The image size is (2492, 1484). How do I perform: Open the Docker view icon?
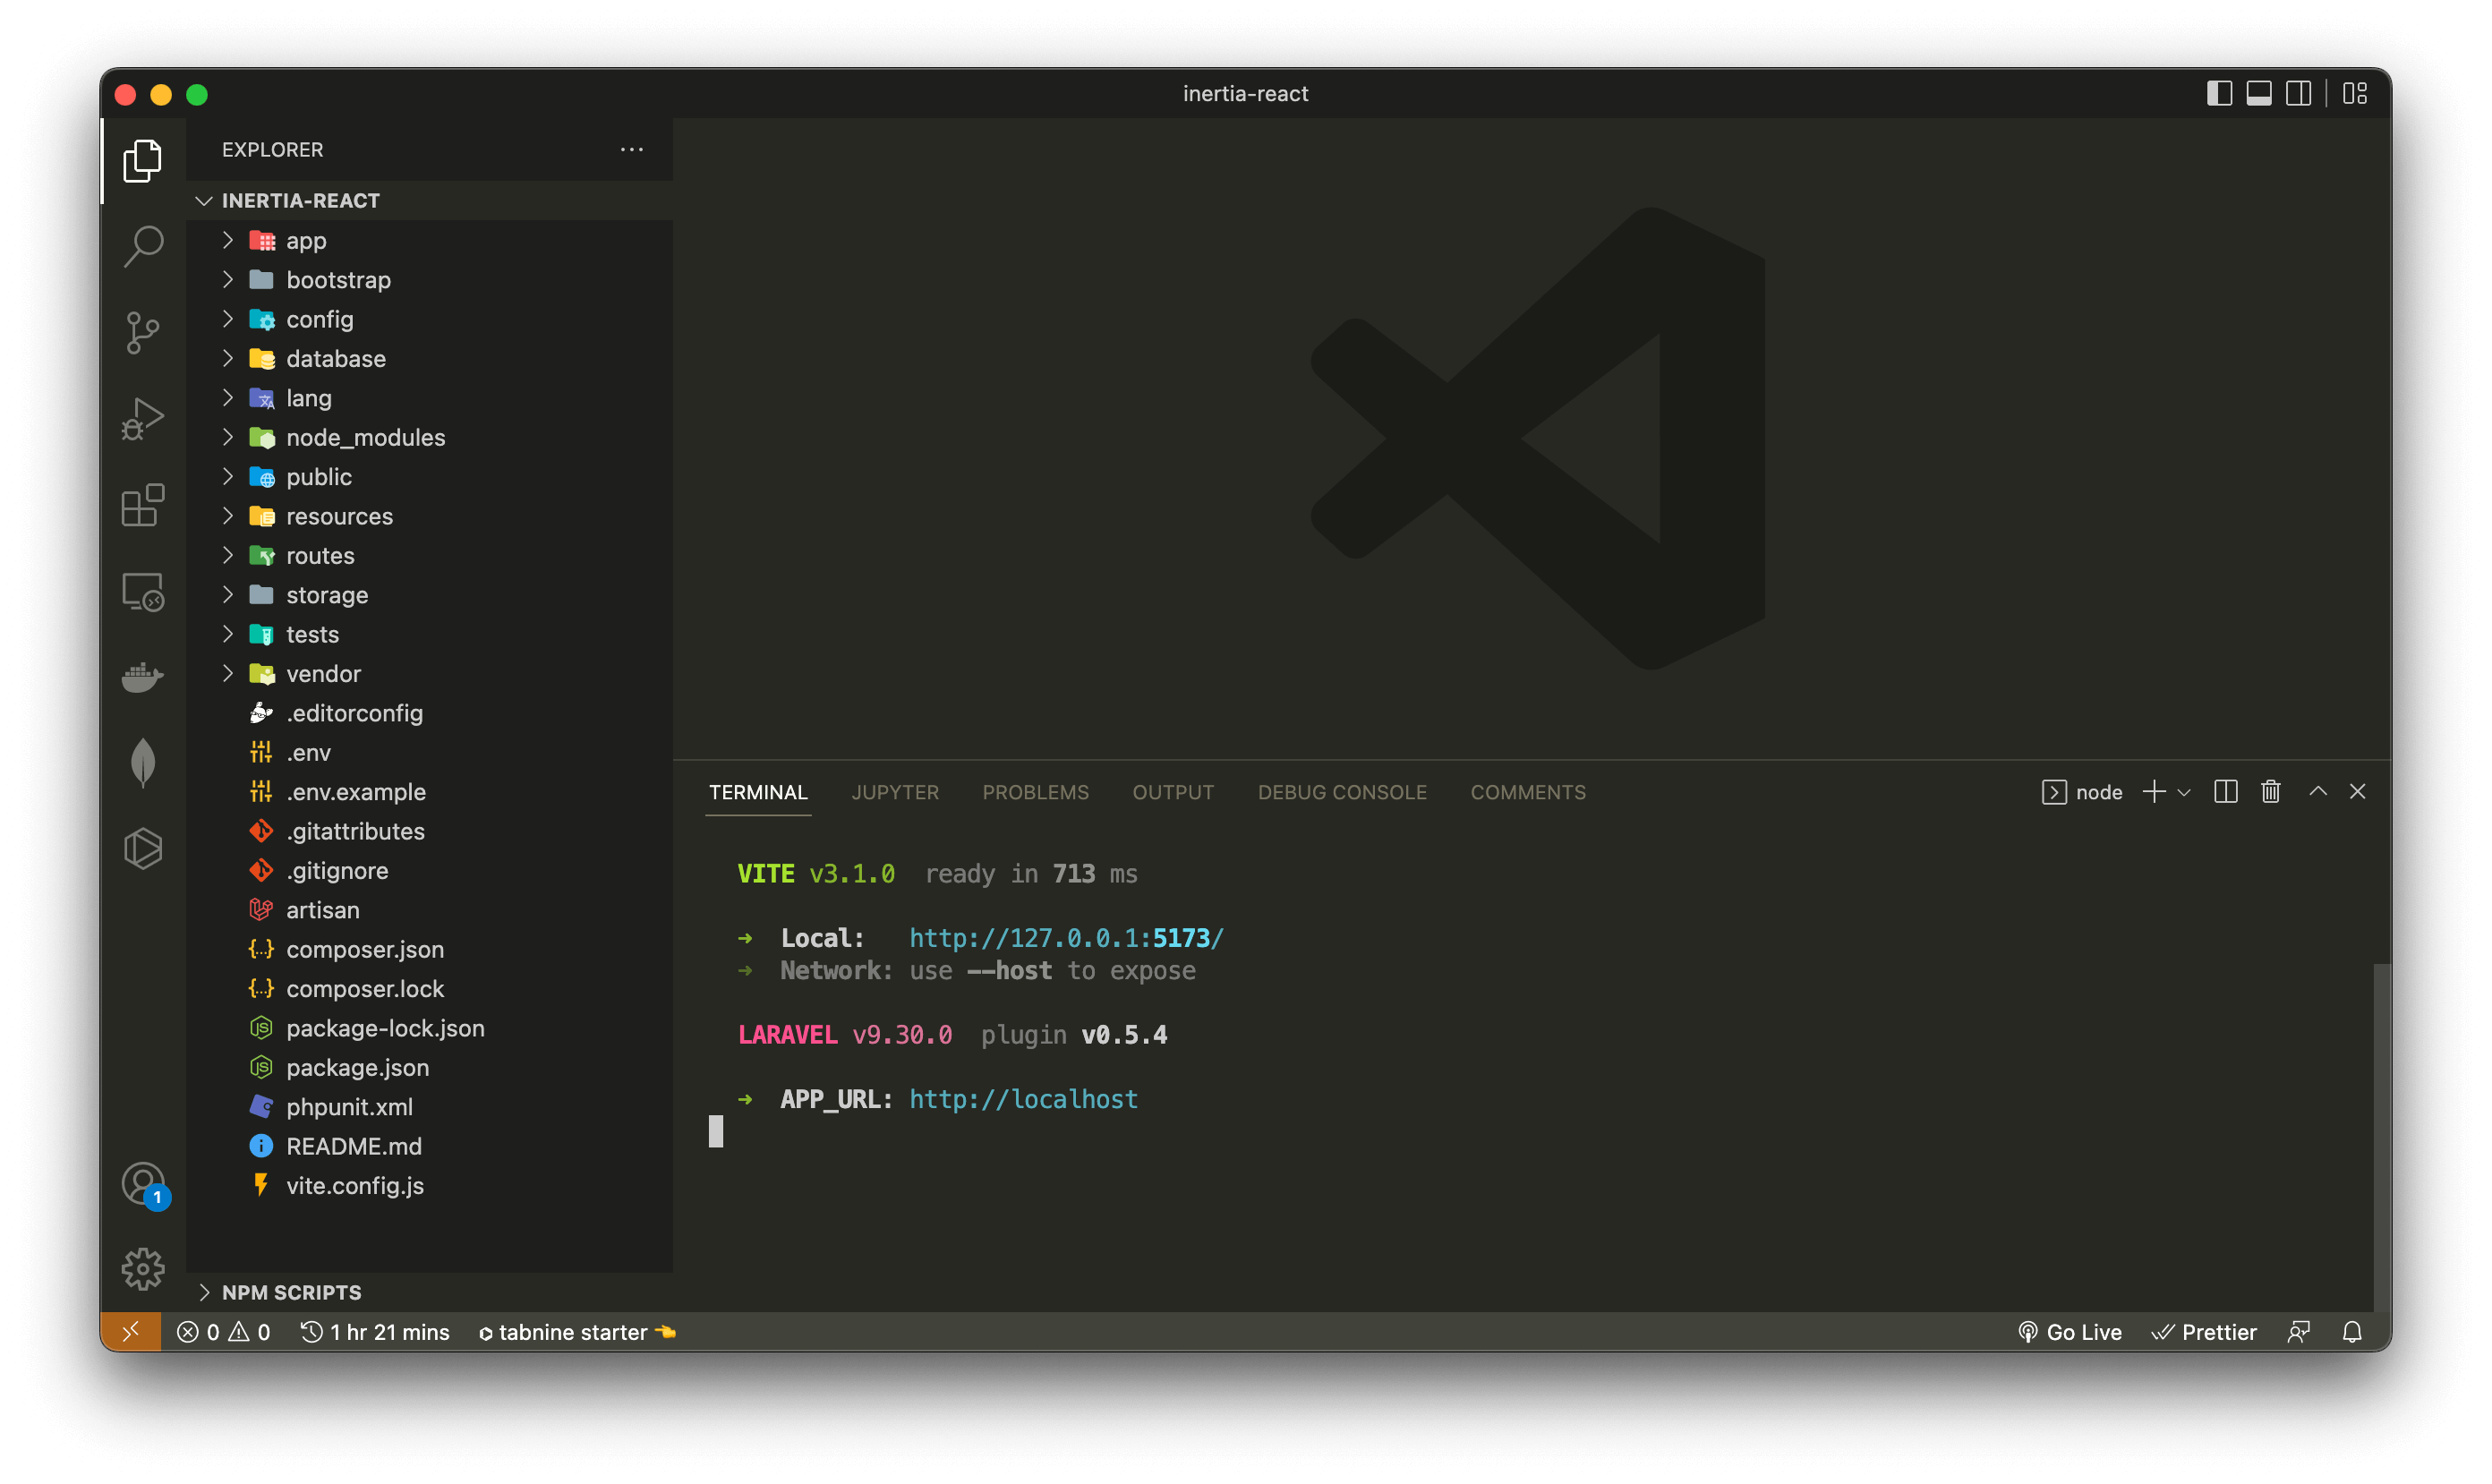pos(143,677)
